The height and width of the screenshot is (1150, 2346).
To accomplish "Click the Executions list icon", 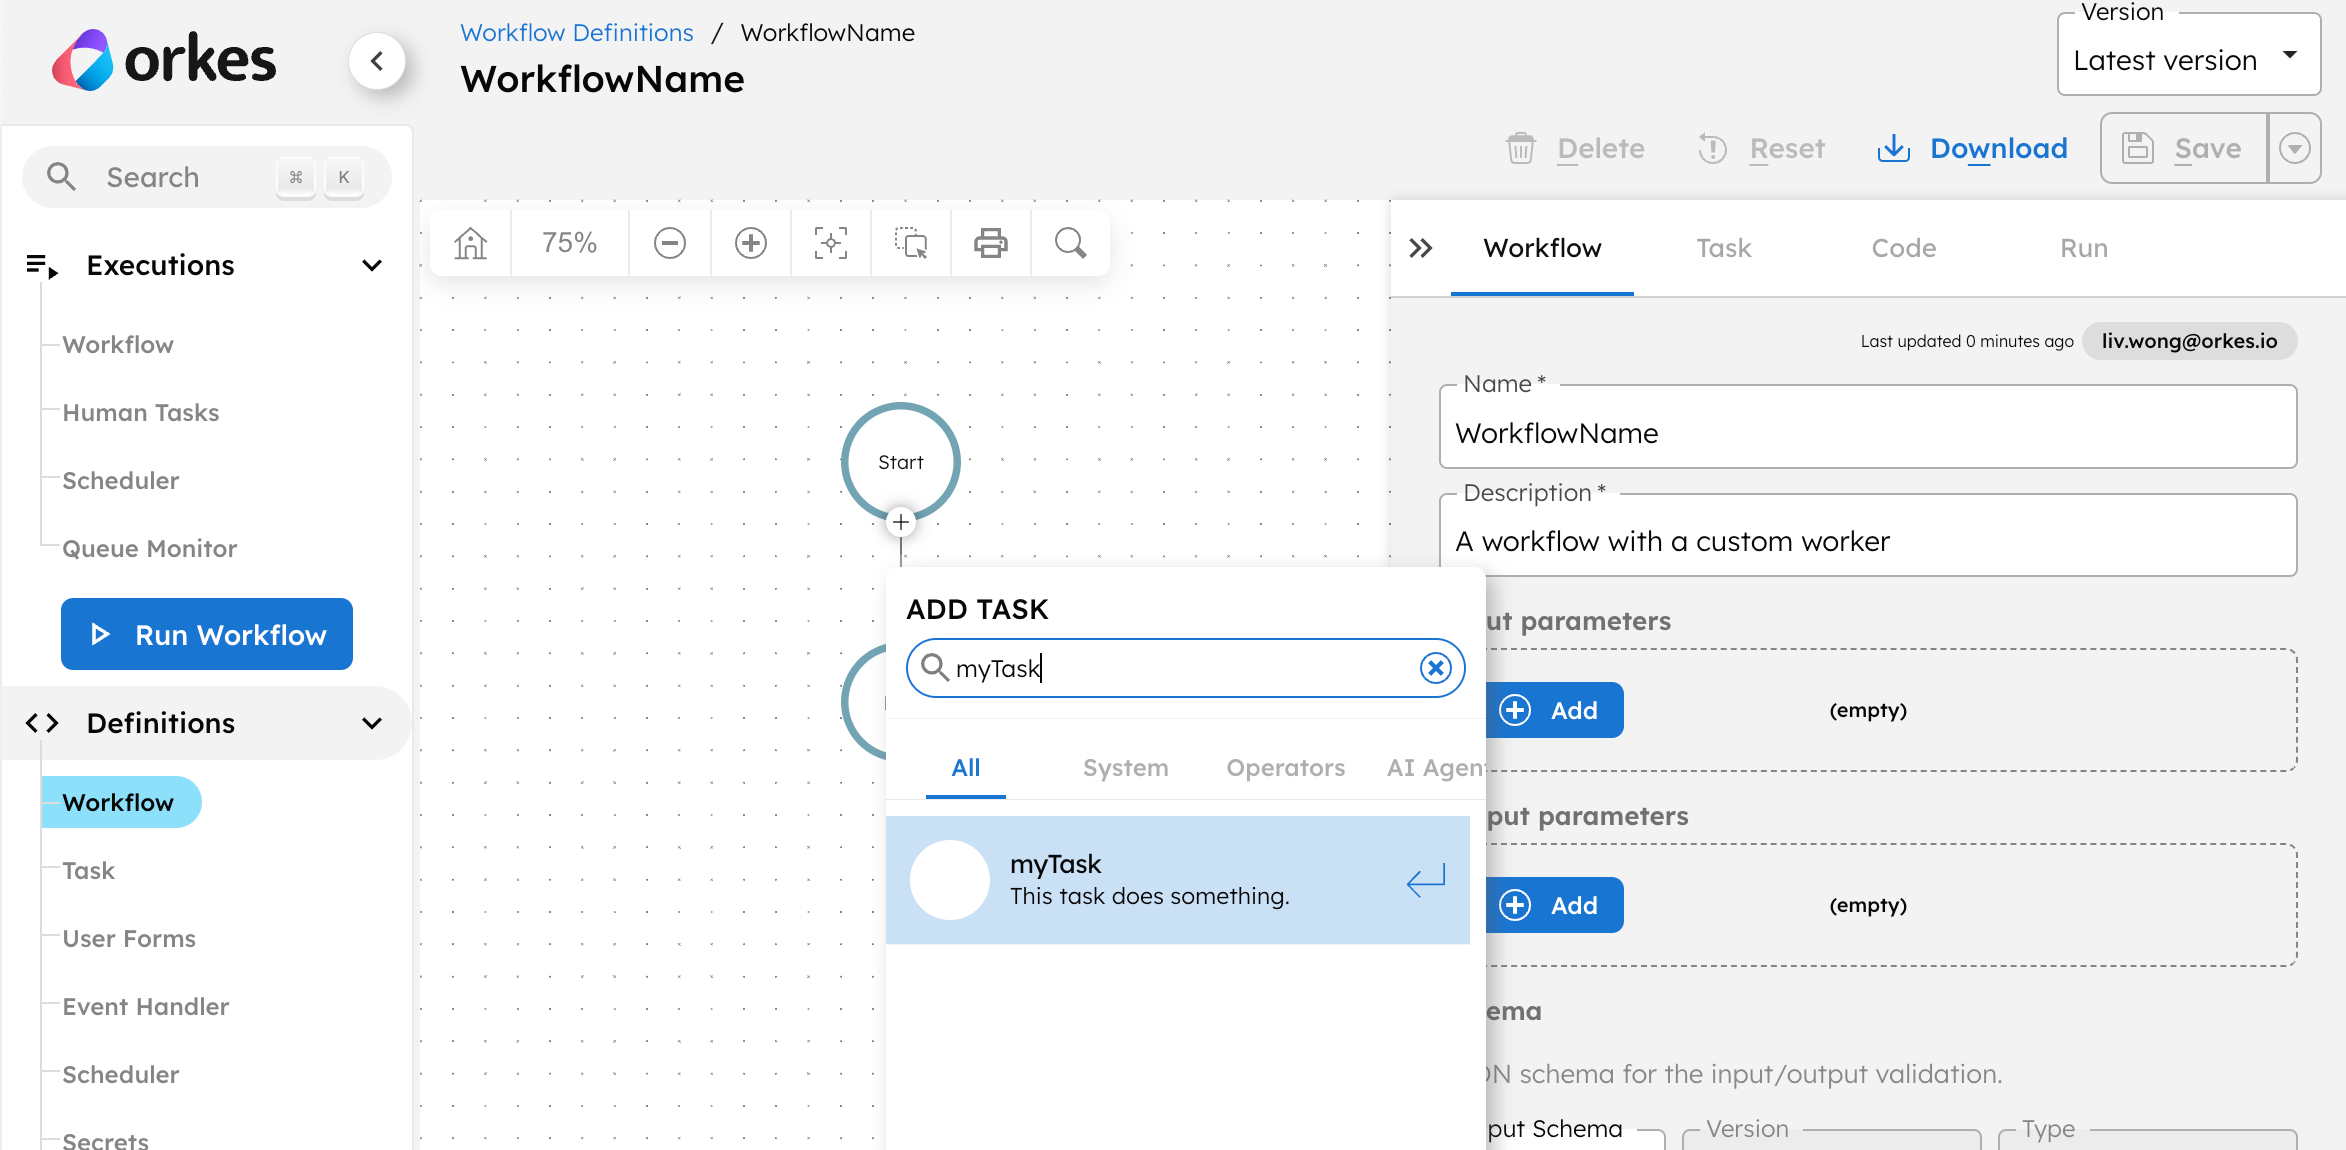I will (x=42, y=266).
